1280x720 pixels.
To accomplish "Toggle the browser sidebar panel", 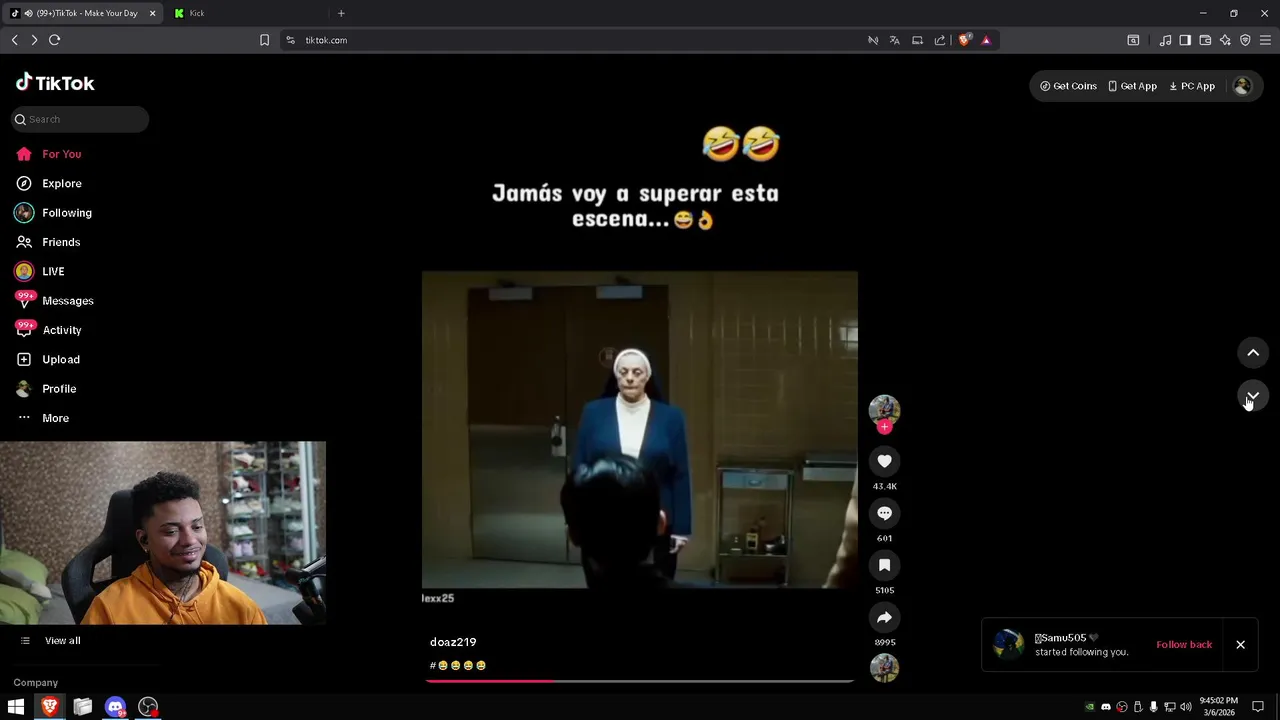I will pyautogui.click(x=1185, y=40).
